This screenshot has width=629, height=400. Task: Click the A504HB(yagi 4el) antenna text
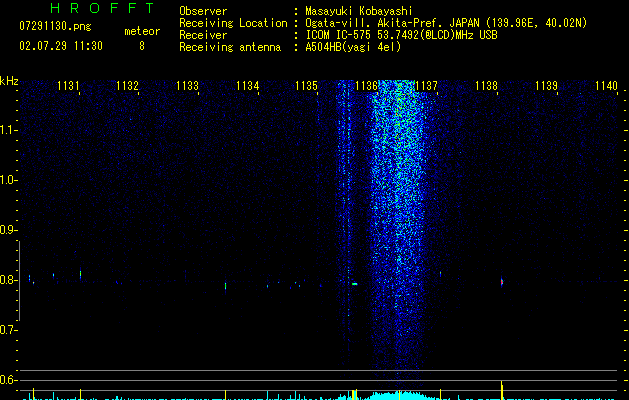(353, 47)
